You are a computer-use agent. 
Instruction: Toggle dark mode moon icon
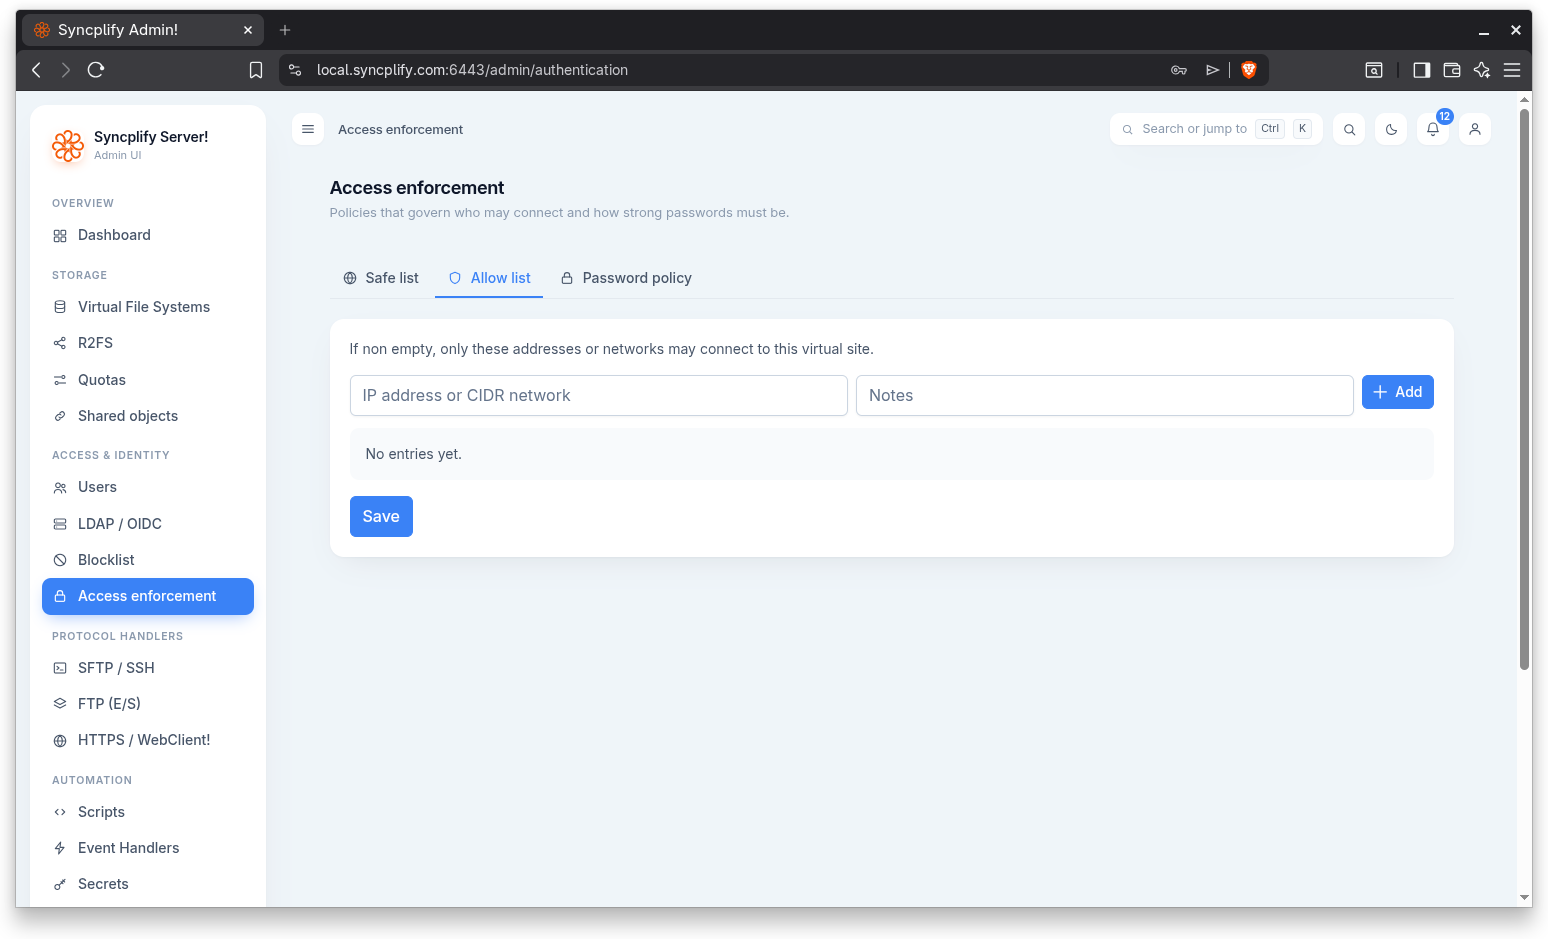[x=1391, y=129]
